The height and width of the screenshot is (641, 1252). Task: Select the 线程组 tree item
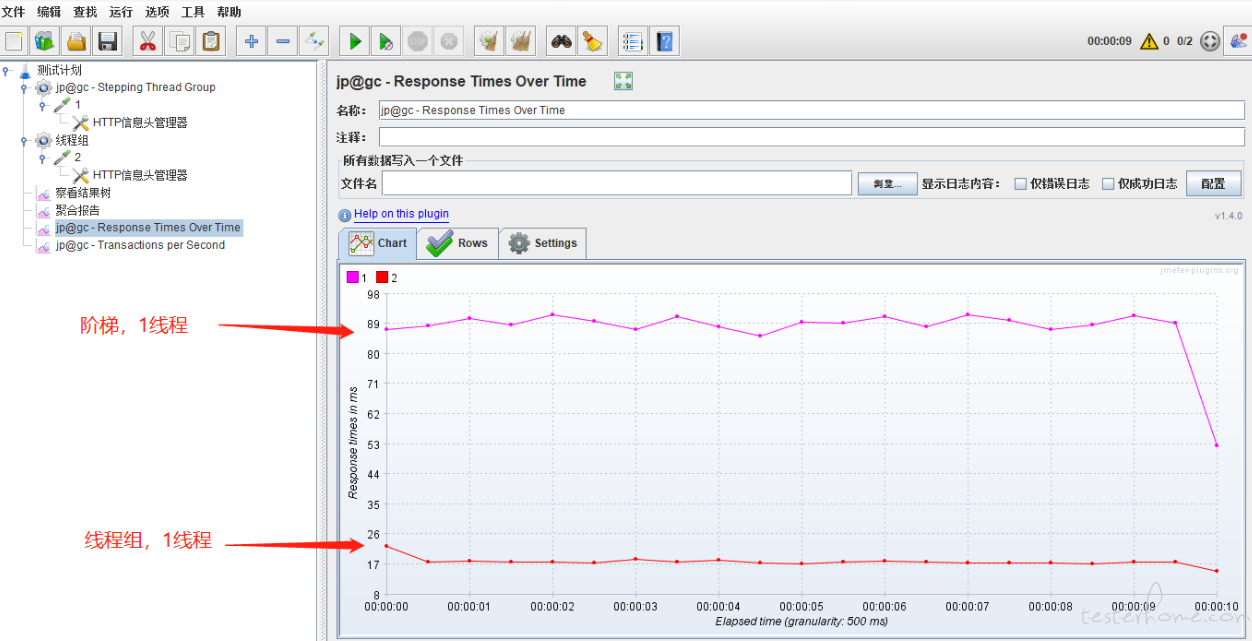(x=72, y=140)
